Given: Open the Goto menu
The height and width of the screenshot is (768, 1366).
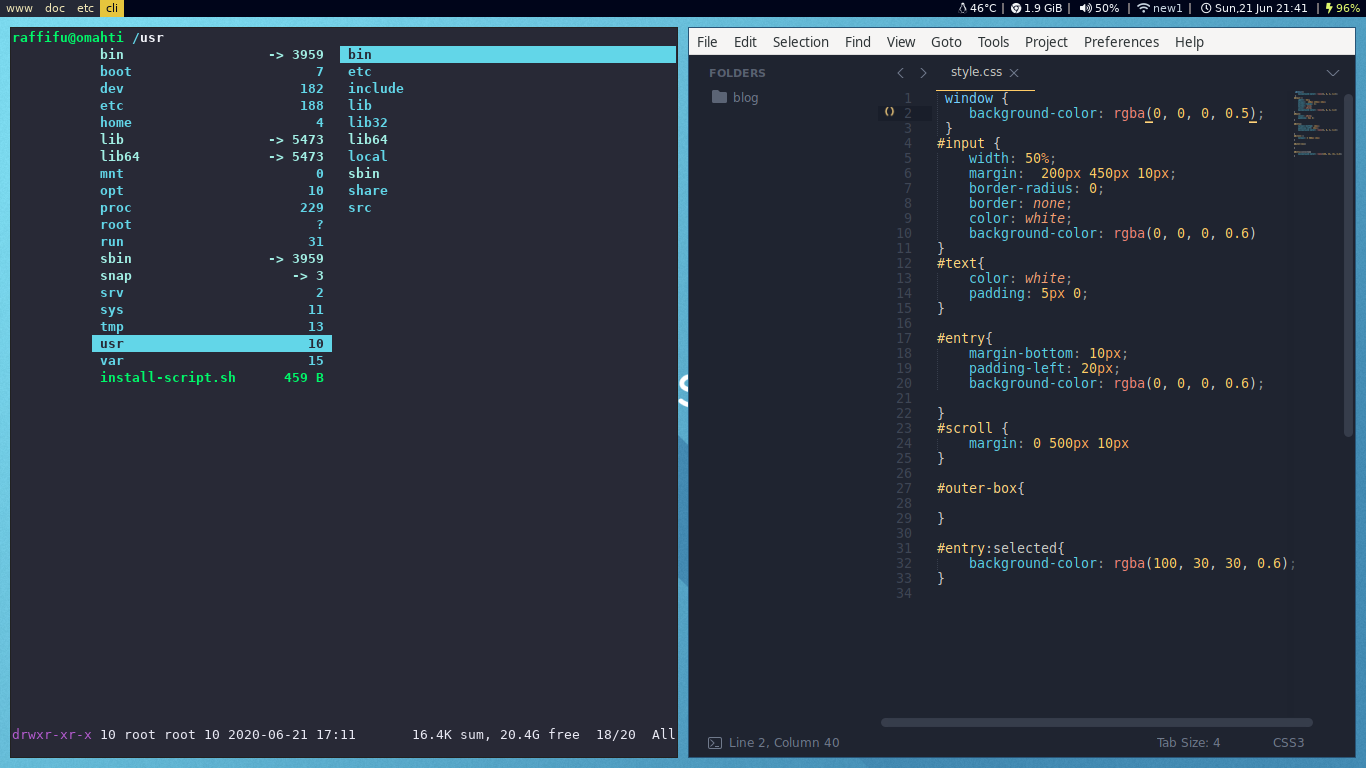Looking at the screenshot, I should [x=946, y=42].
